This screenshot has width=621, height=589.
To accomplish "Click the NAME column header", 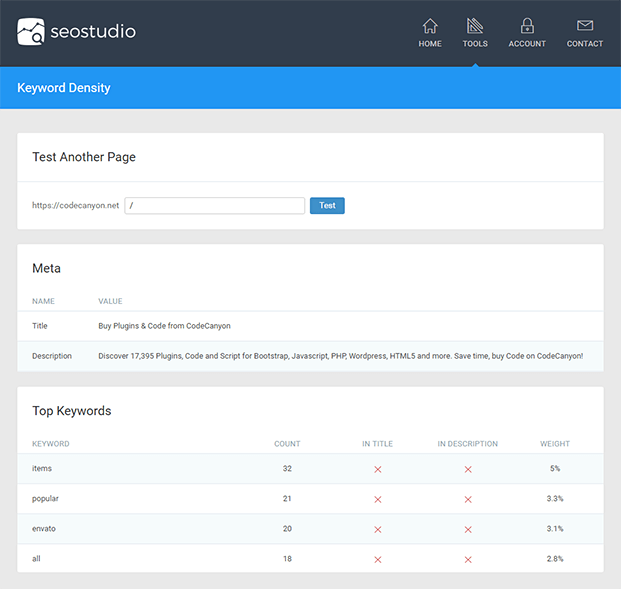I will pyautogui.click(x=43, y=301).
